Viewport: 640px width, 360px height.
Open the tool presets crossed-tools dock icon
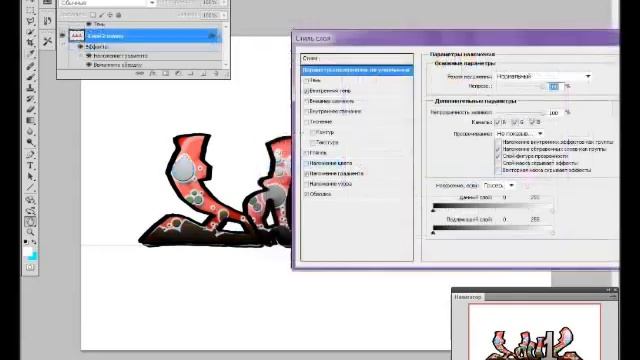47,41
